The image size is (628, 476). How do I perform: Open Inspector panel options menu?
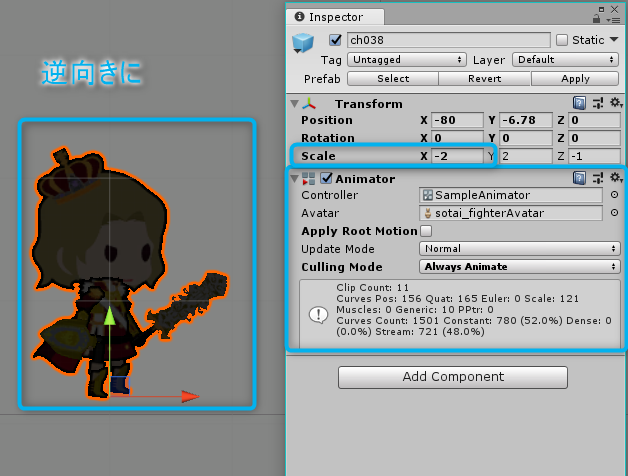pyautogui.click(x=614, y=20)
